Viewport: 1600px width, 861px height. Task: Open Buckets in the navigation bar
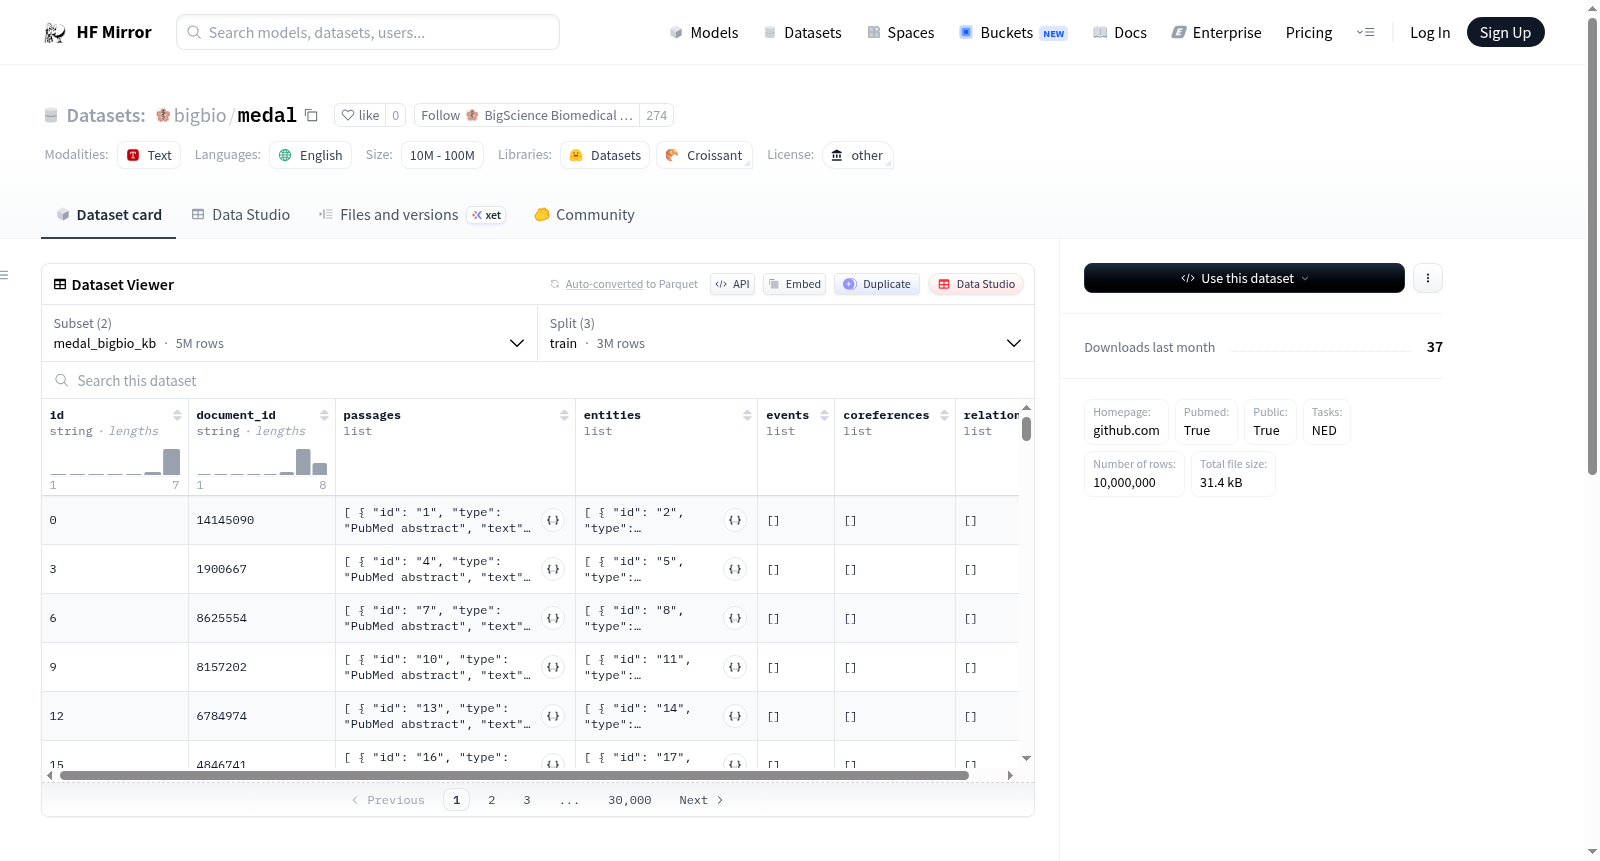[x=1013, y=32]
